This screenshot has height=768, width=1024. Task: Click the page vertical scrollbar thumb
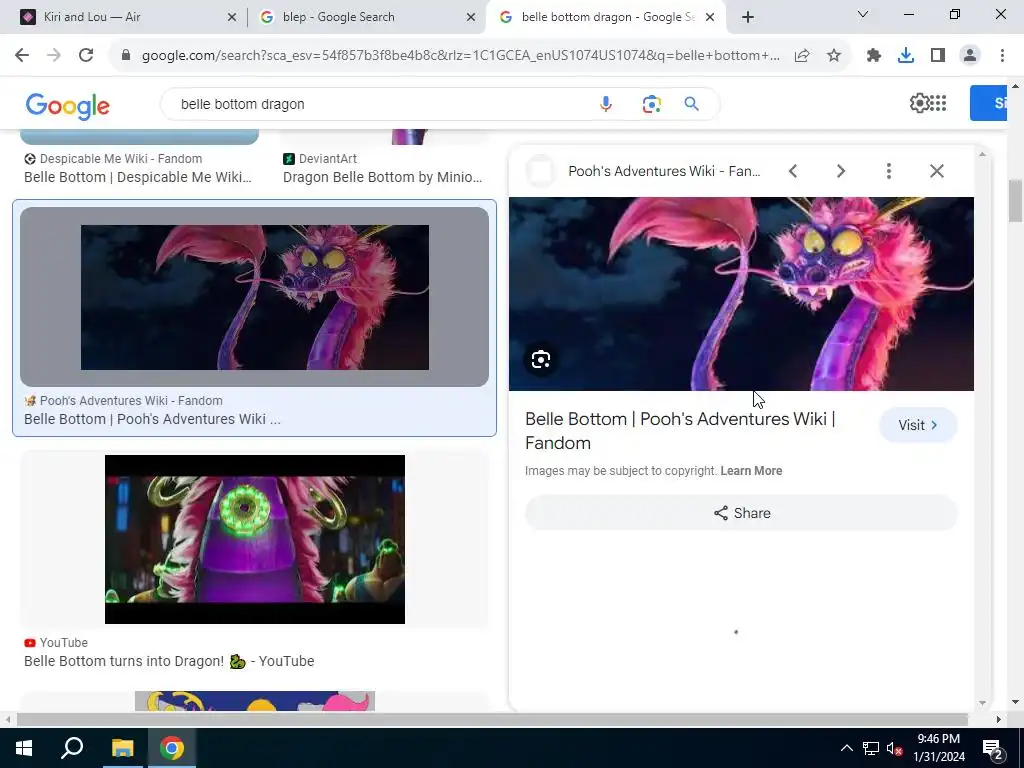point(1015,201)
